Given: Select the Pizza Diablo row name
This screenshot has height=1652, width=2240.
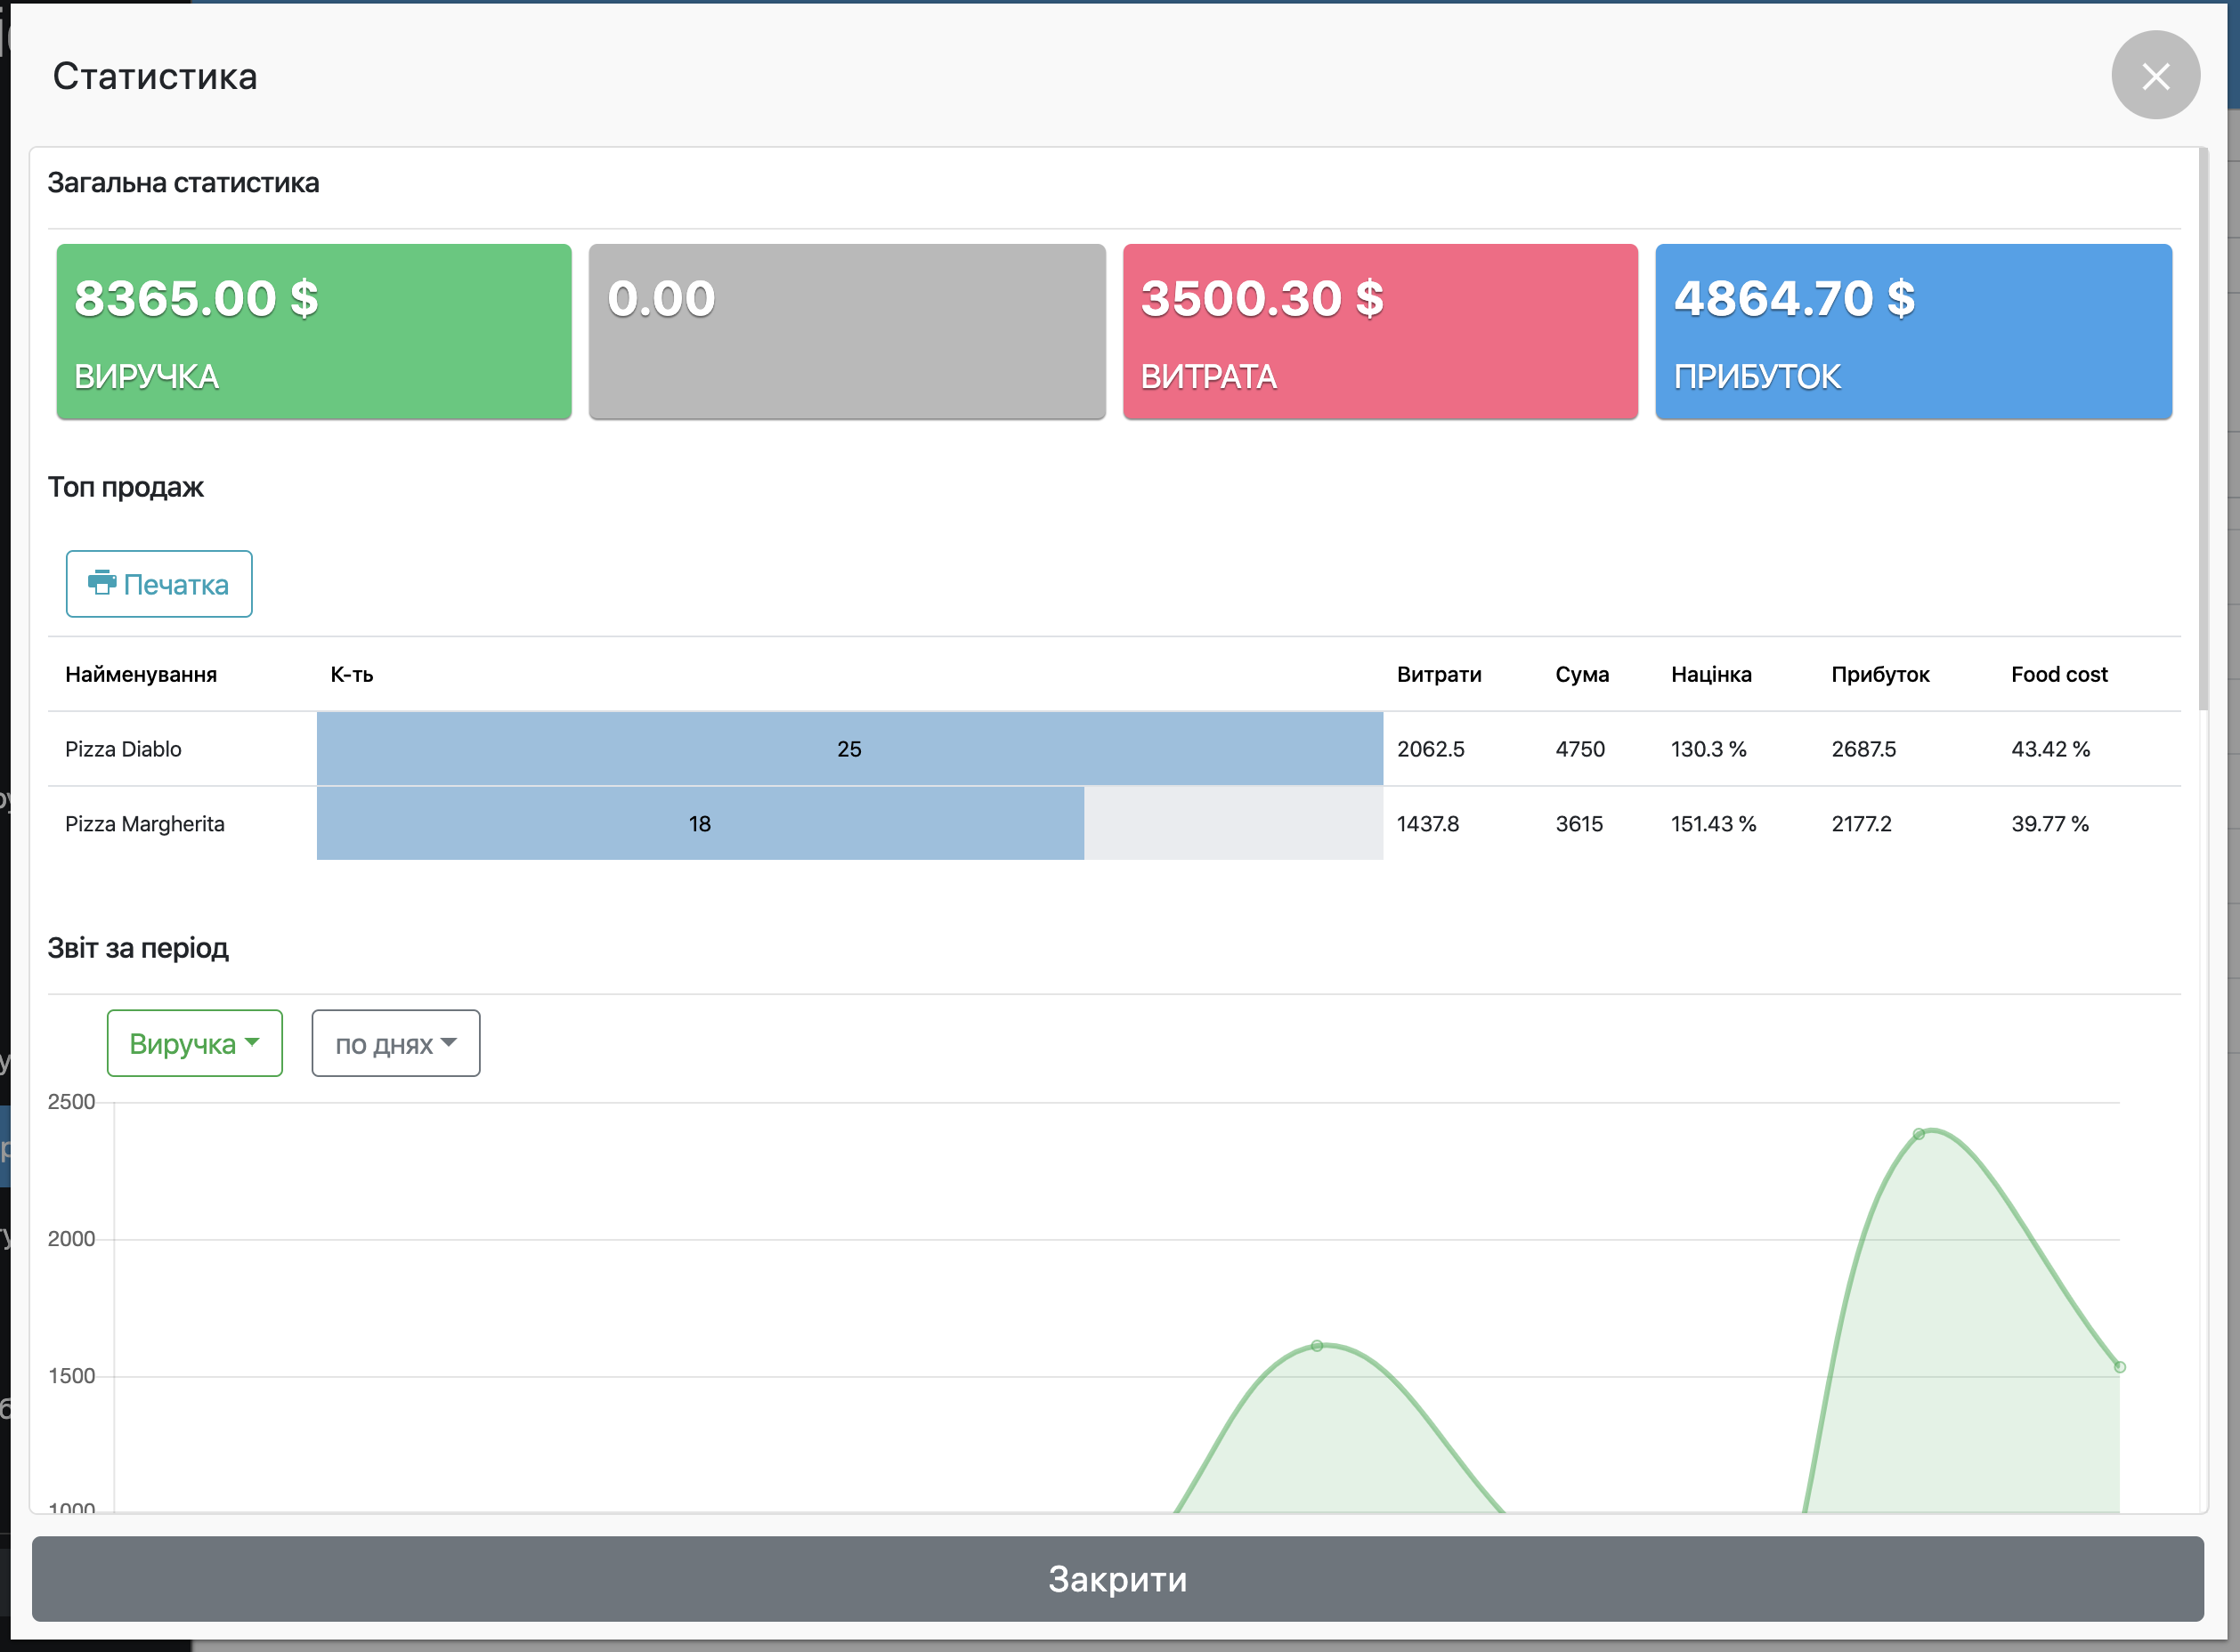Looking at the screenshot, I should [x=123, y=749].
